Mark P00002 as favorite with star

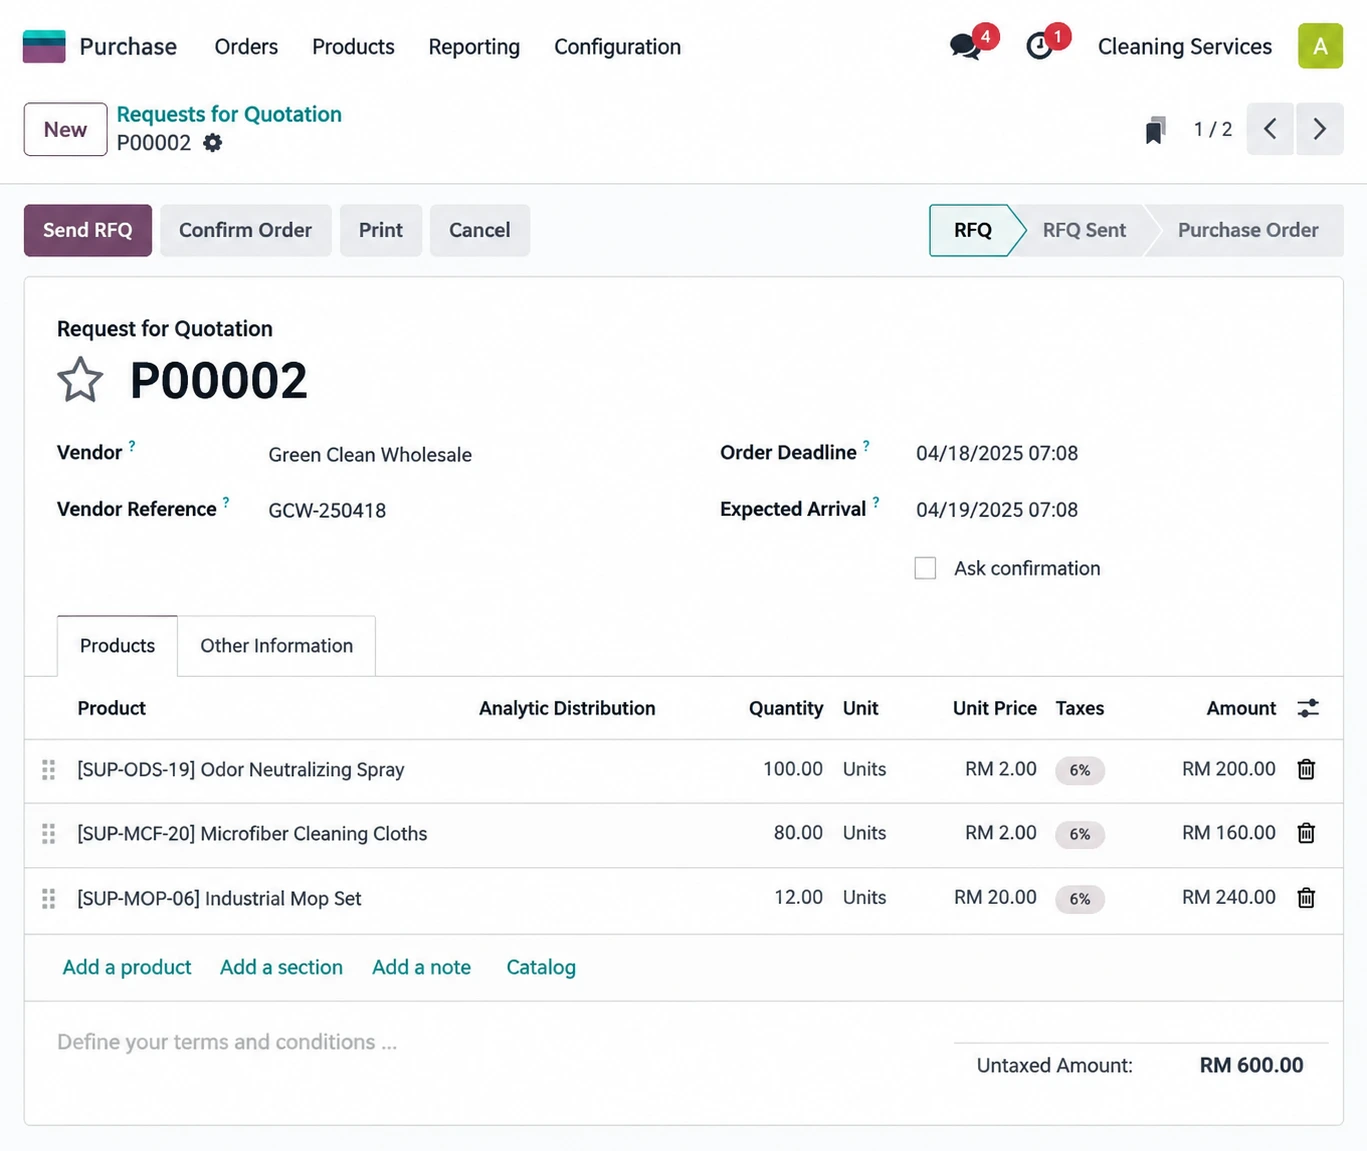tap(80, 380)
